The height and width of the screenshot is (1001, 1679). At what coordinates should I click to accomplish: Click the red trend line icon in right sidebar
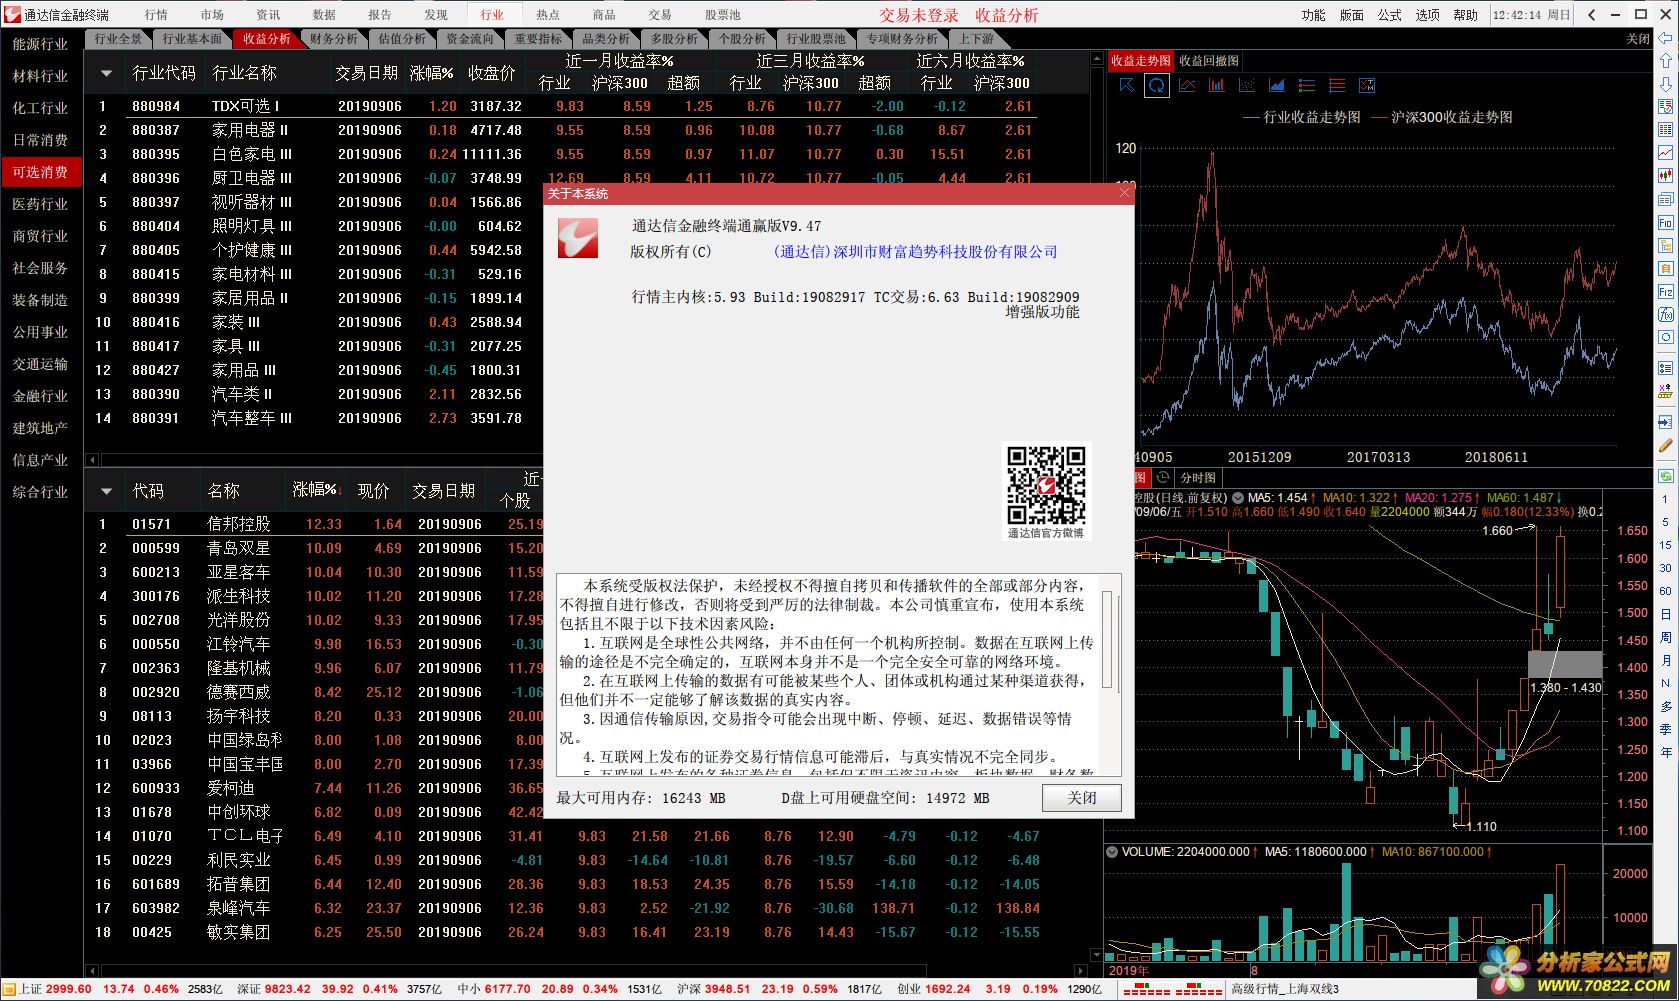point(1665,153)
